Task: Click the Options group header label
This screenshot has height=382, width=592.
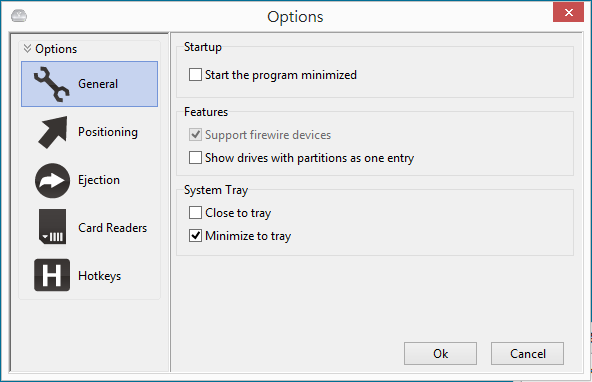Action: [56, 49]
